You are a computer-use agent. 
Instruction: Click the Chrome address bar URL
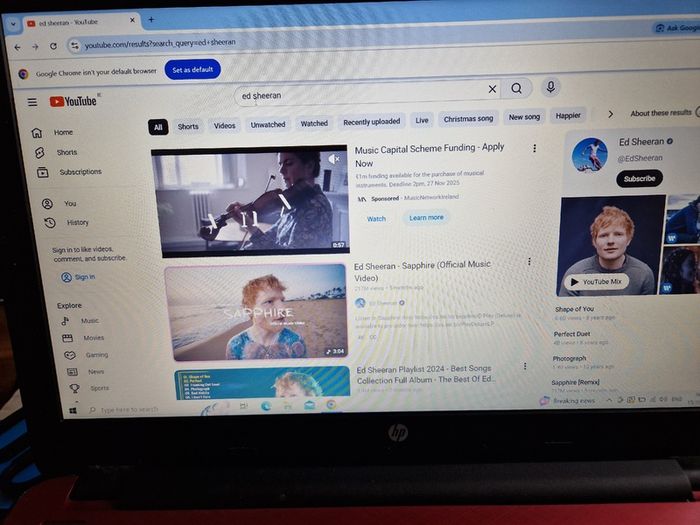coord(160,43)
